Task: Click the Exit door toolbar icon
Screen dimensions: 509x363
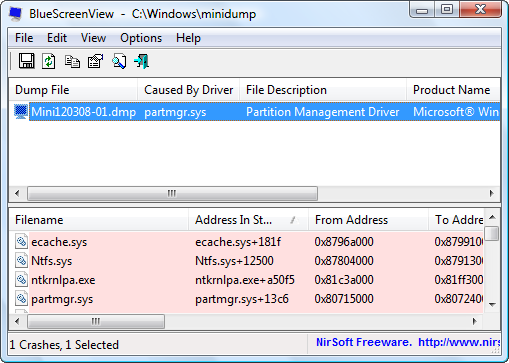Action: click(142, 61)
